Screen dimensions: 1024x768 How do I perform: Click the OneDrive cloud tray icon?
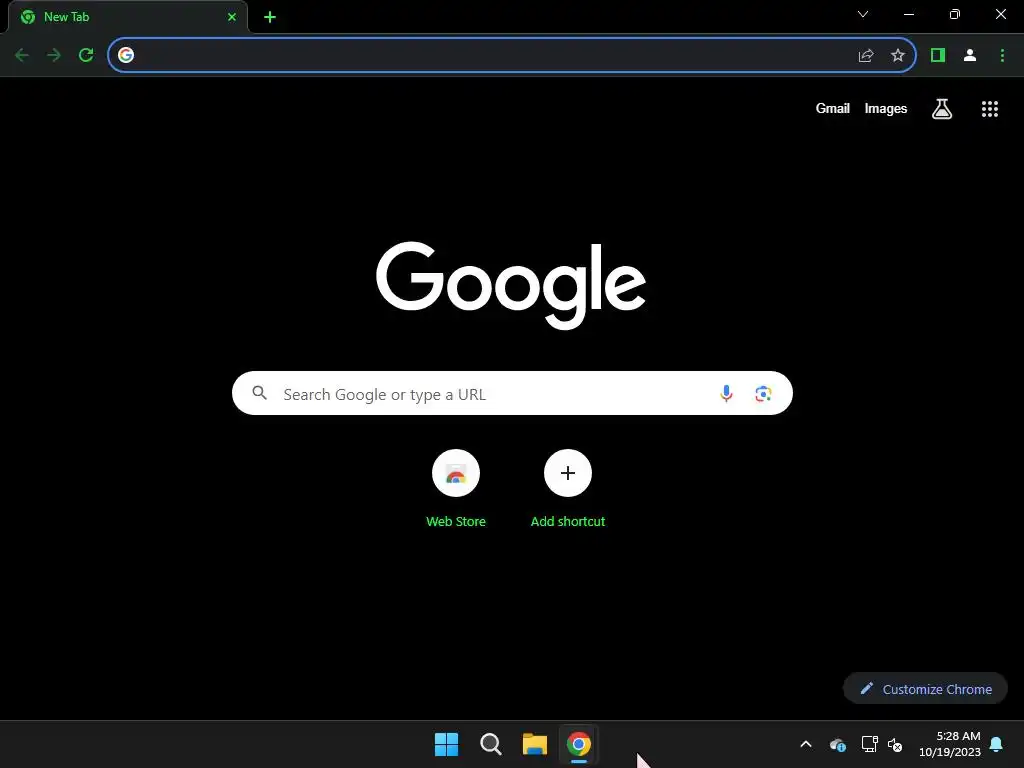(838, 744)
